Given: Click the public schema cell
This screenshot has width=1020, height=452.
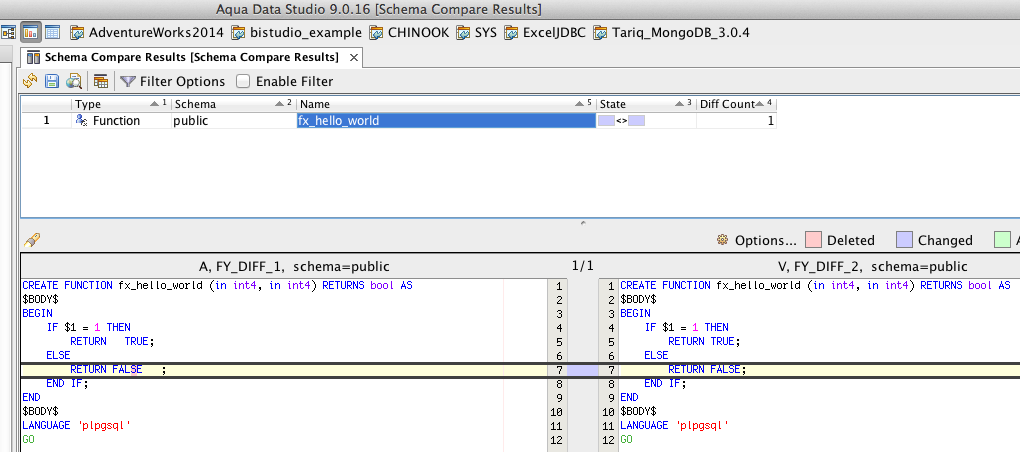Looking at the screenshot, I should [x=234, y=120].
